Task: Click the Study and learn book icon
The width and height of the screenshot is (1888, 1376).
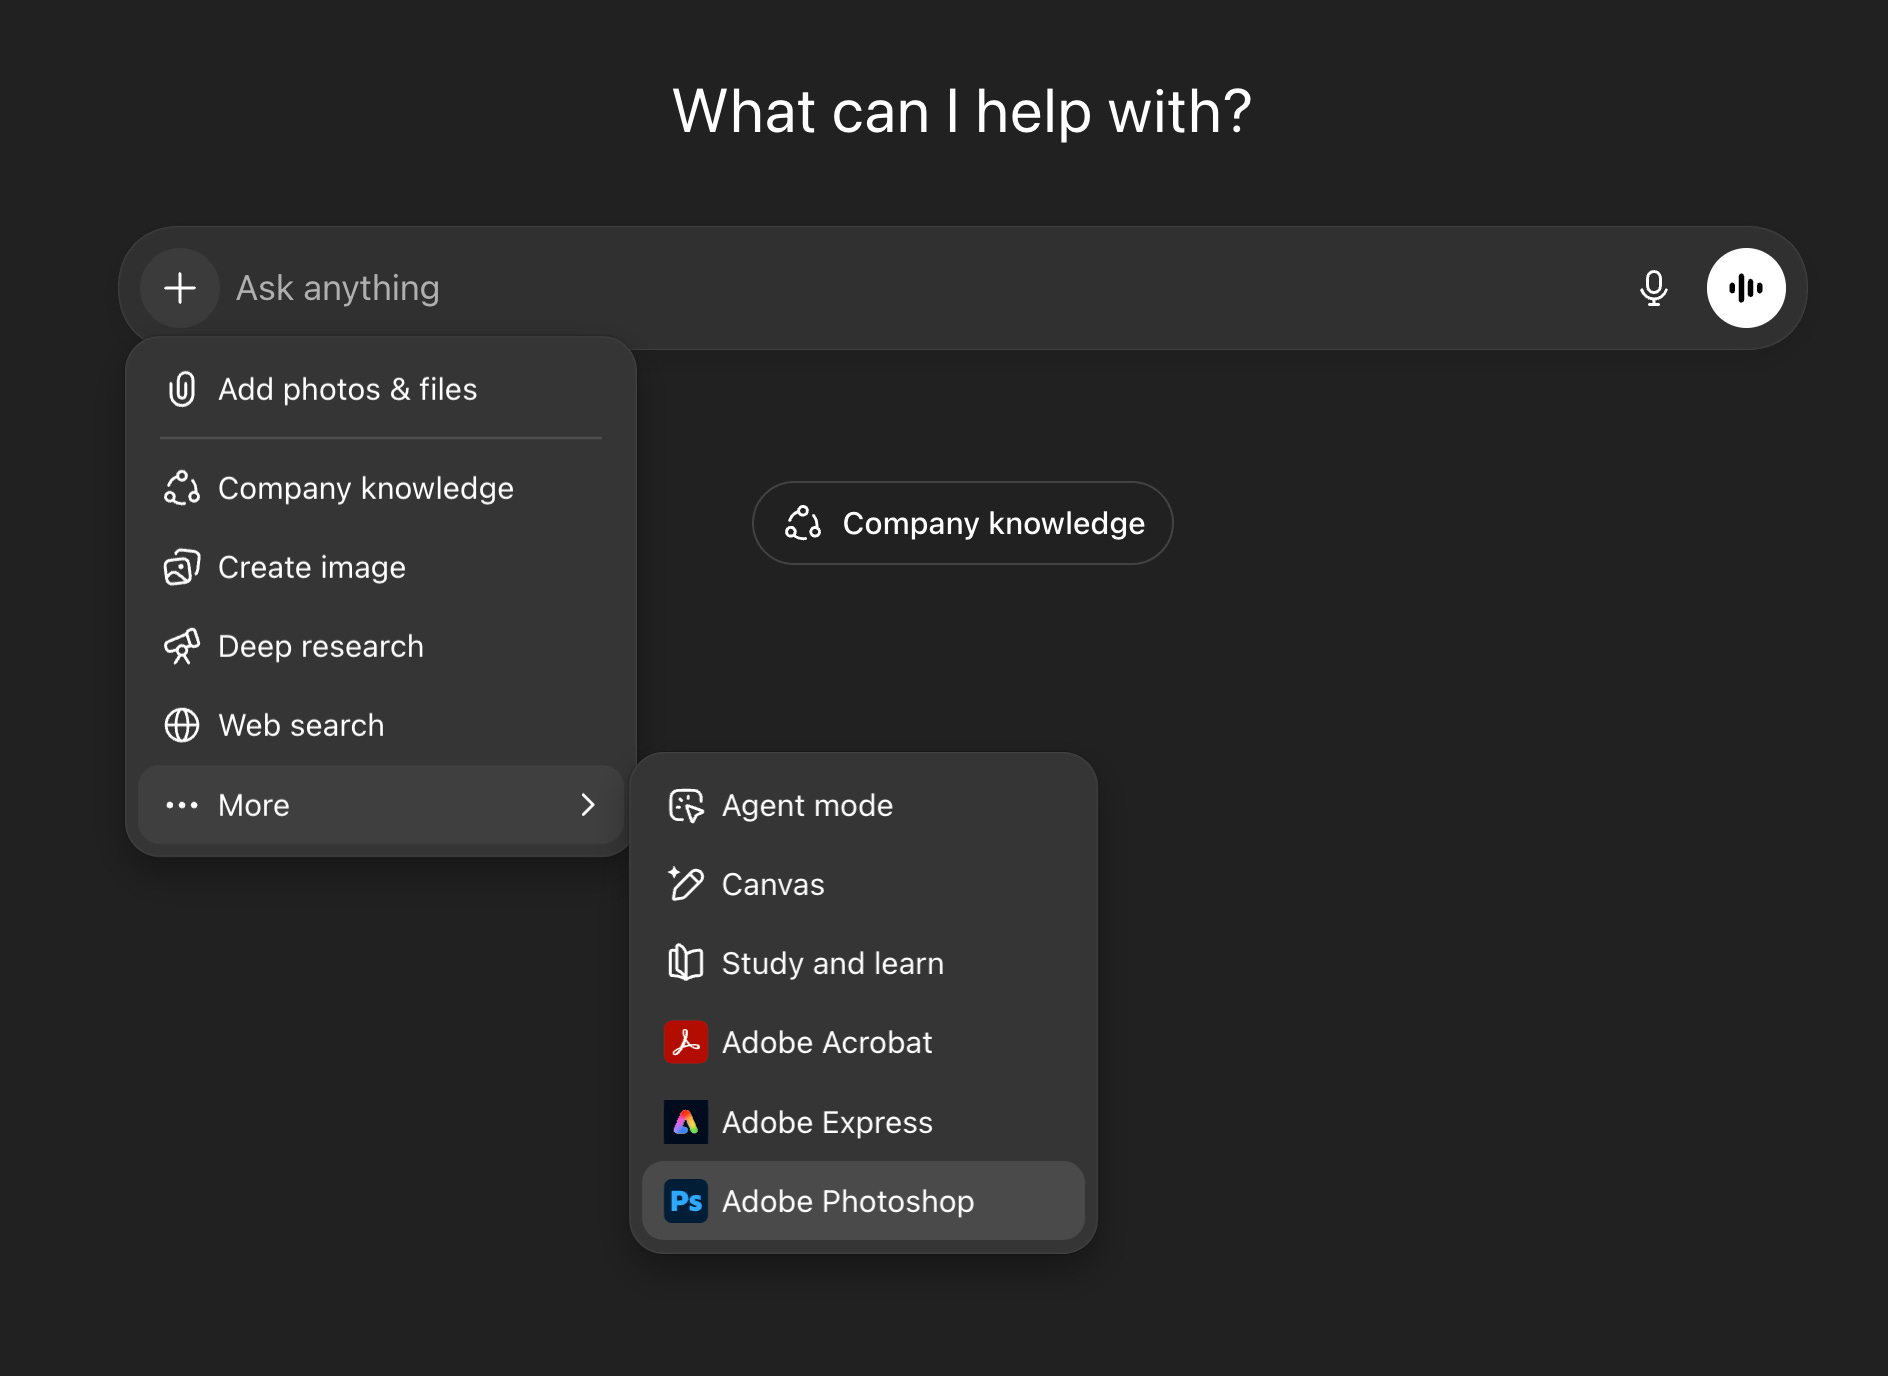Action: coord(686,963)
